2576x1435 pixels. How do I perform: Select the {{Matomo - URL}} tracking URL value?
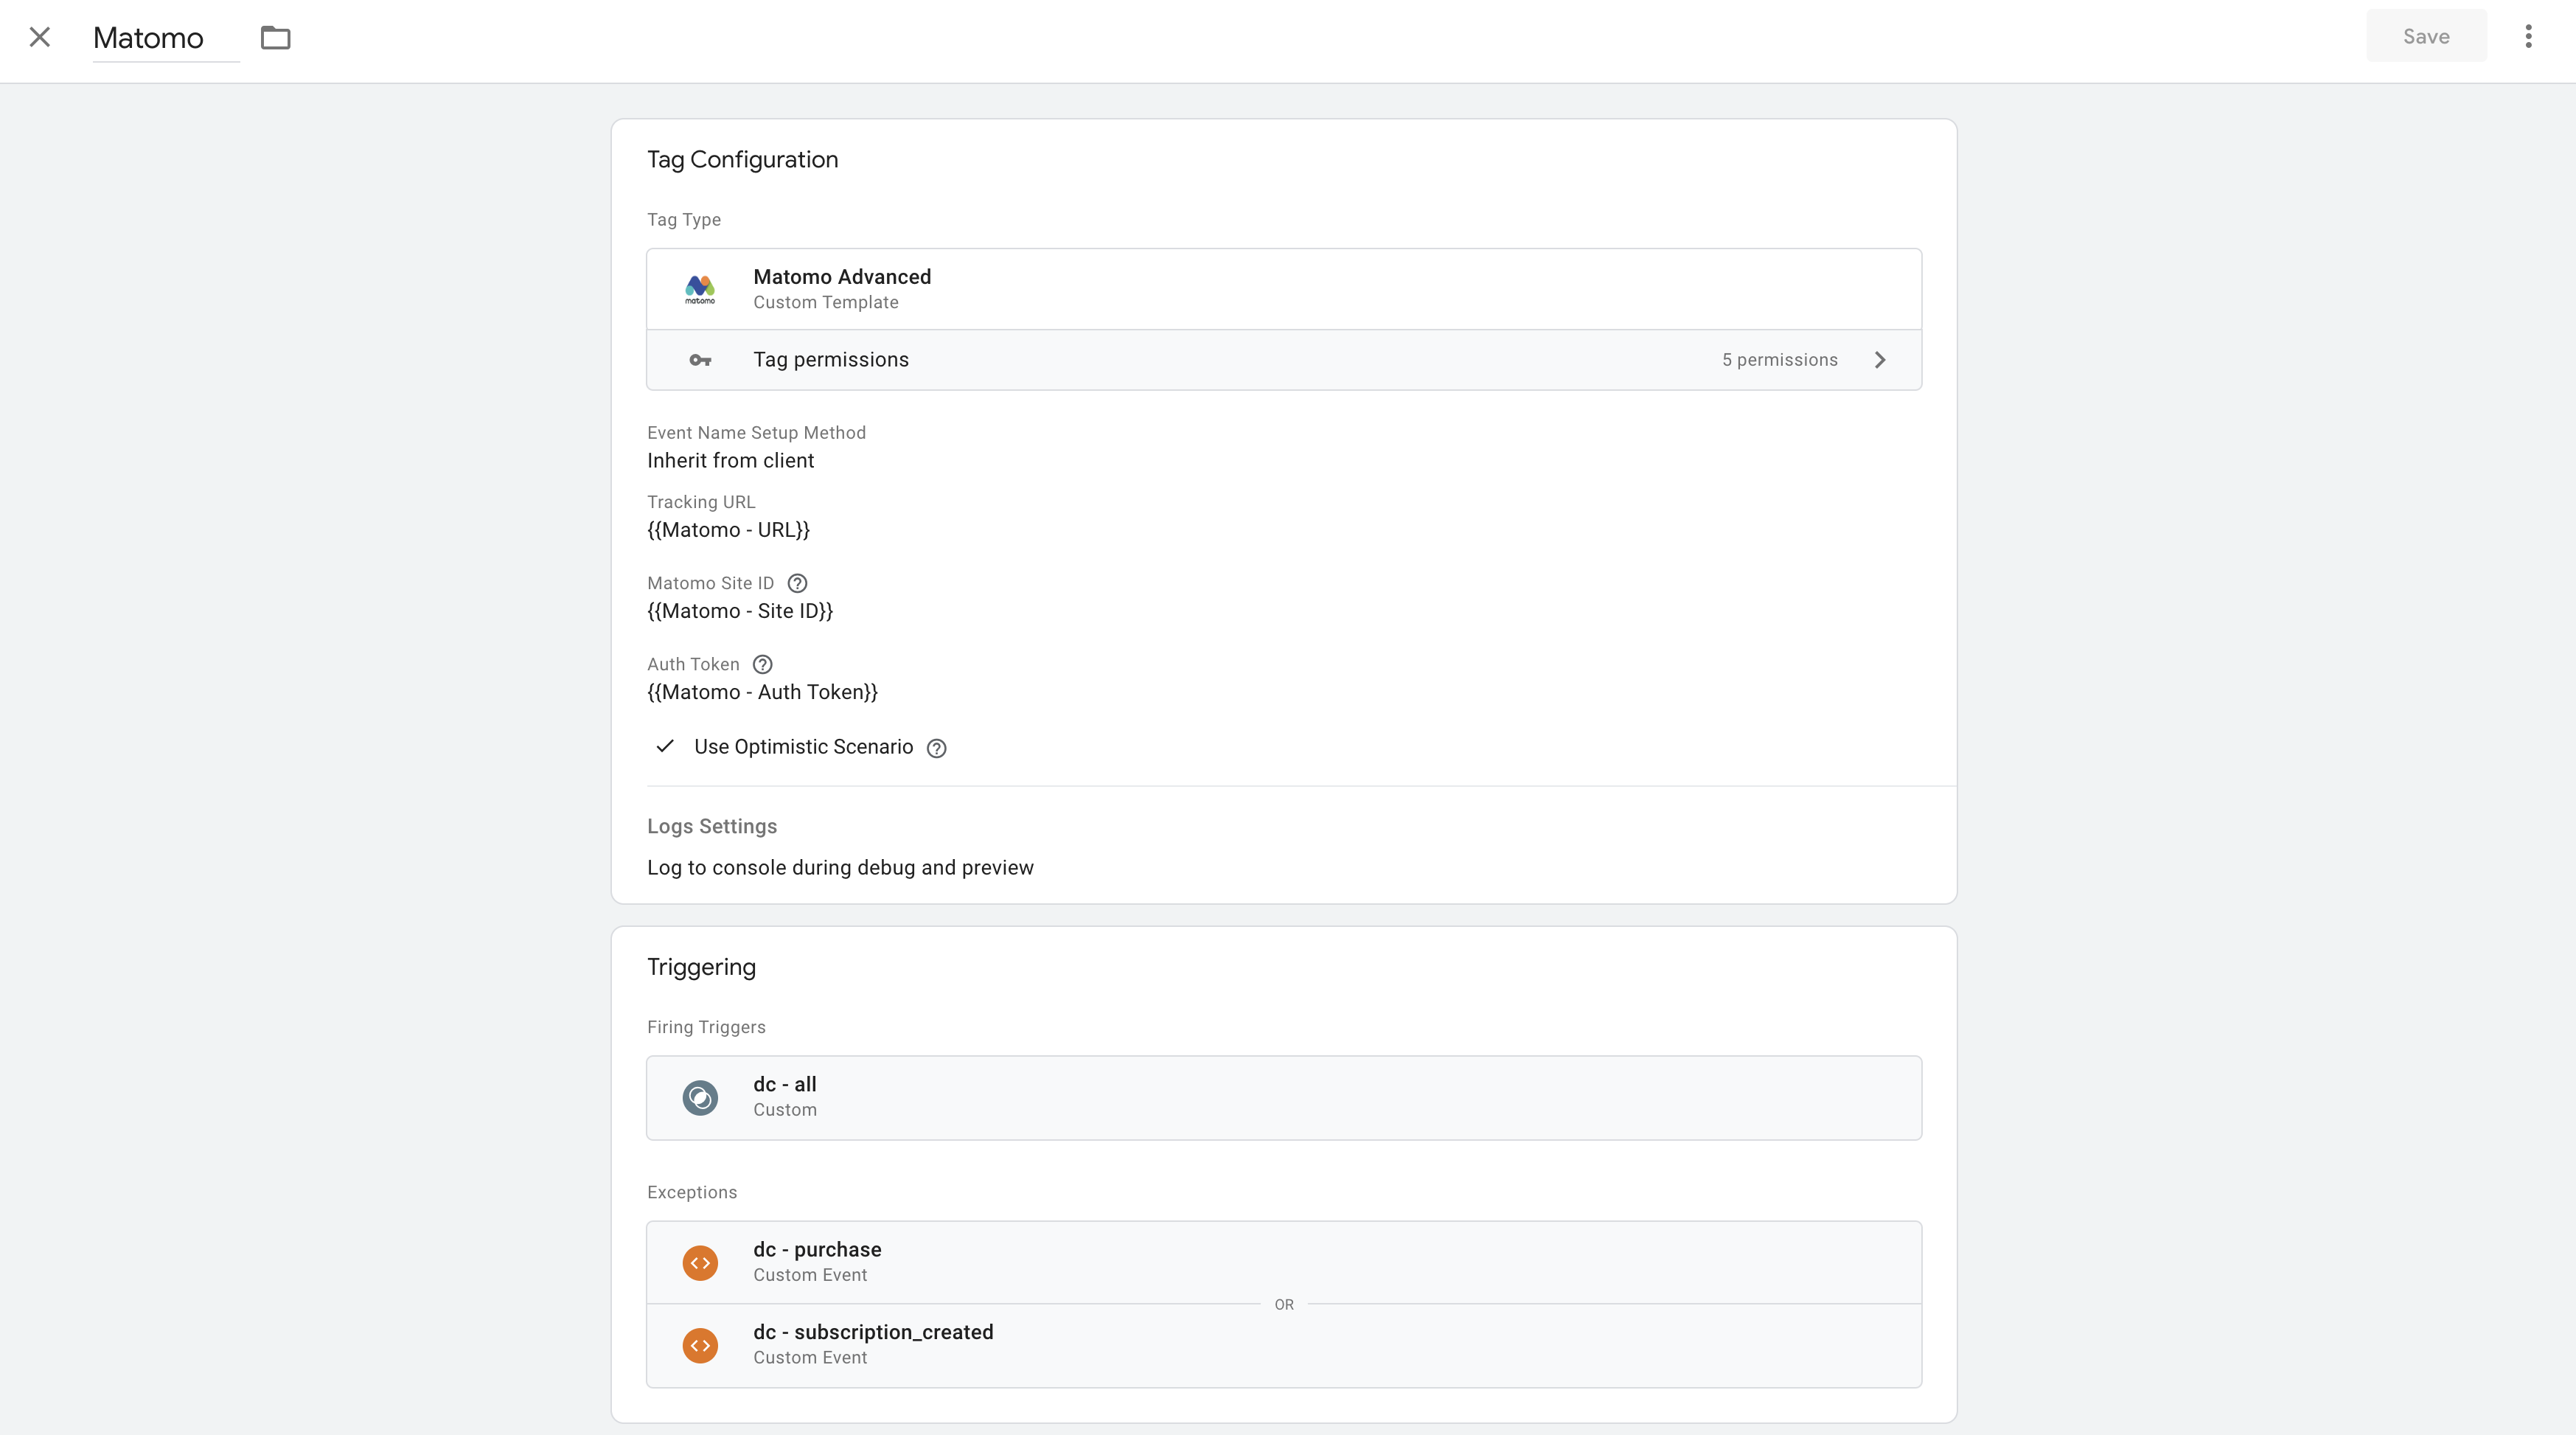pos(728,530)
